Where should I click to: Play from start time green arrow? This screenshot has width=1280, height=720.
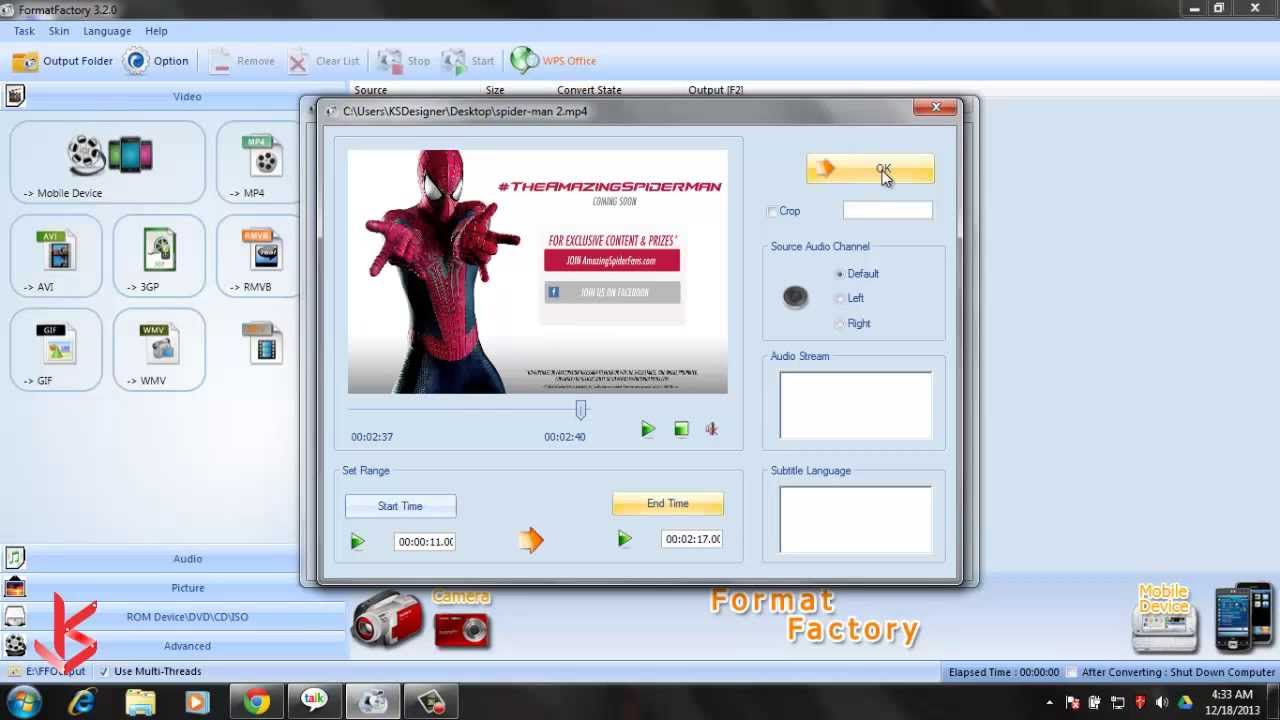click(x=358, y=541)
